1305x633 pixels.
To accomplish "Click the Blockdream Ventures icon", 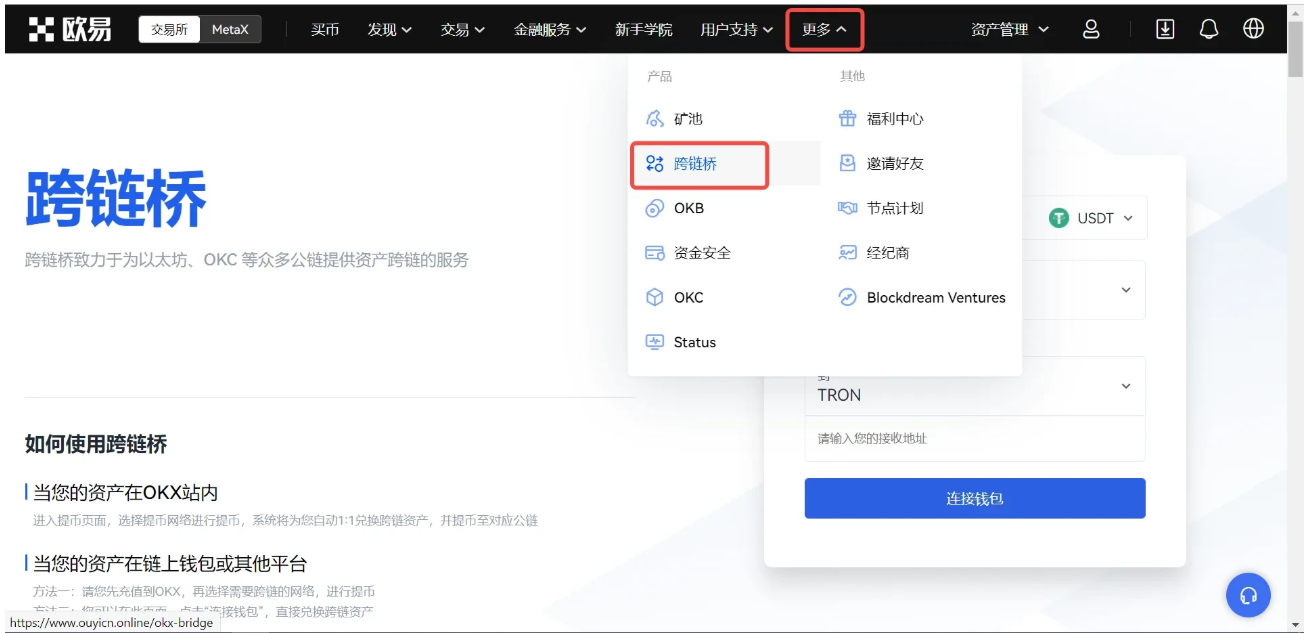I will 848,298.
